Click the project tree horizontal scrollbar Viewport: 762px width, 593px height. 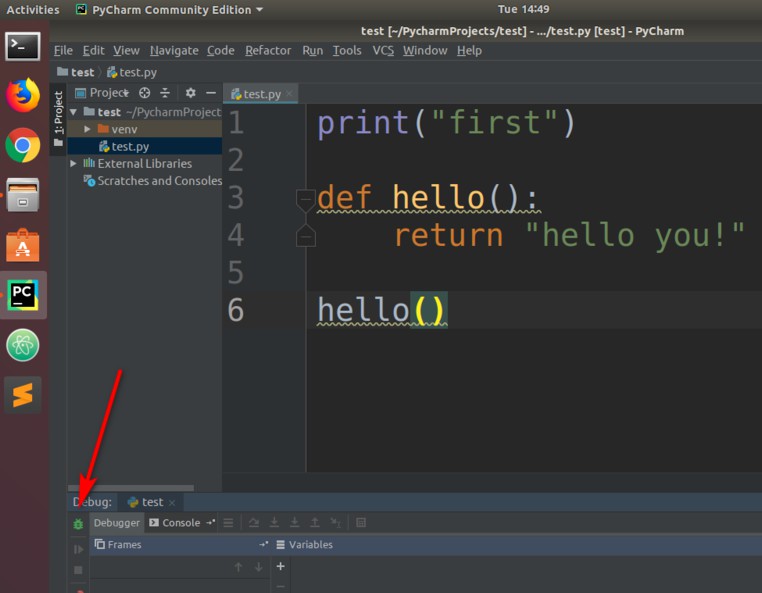point(131,487)
